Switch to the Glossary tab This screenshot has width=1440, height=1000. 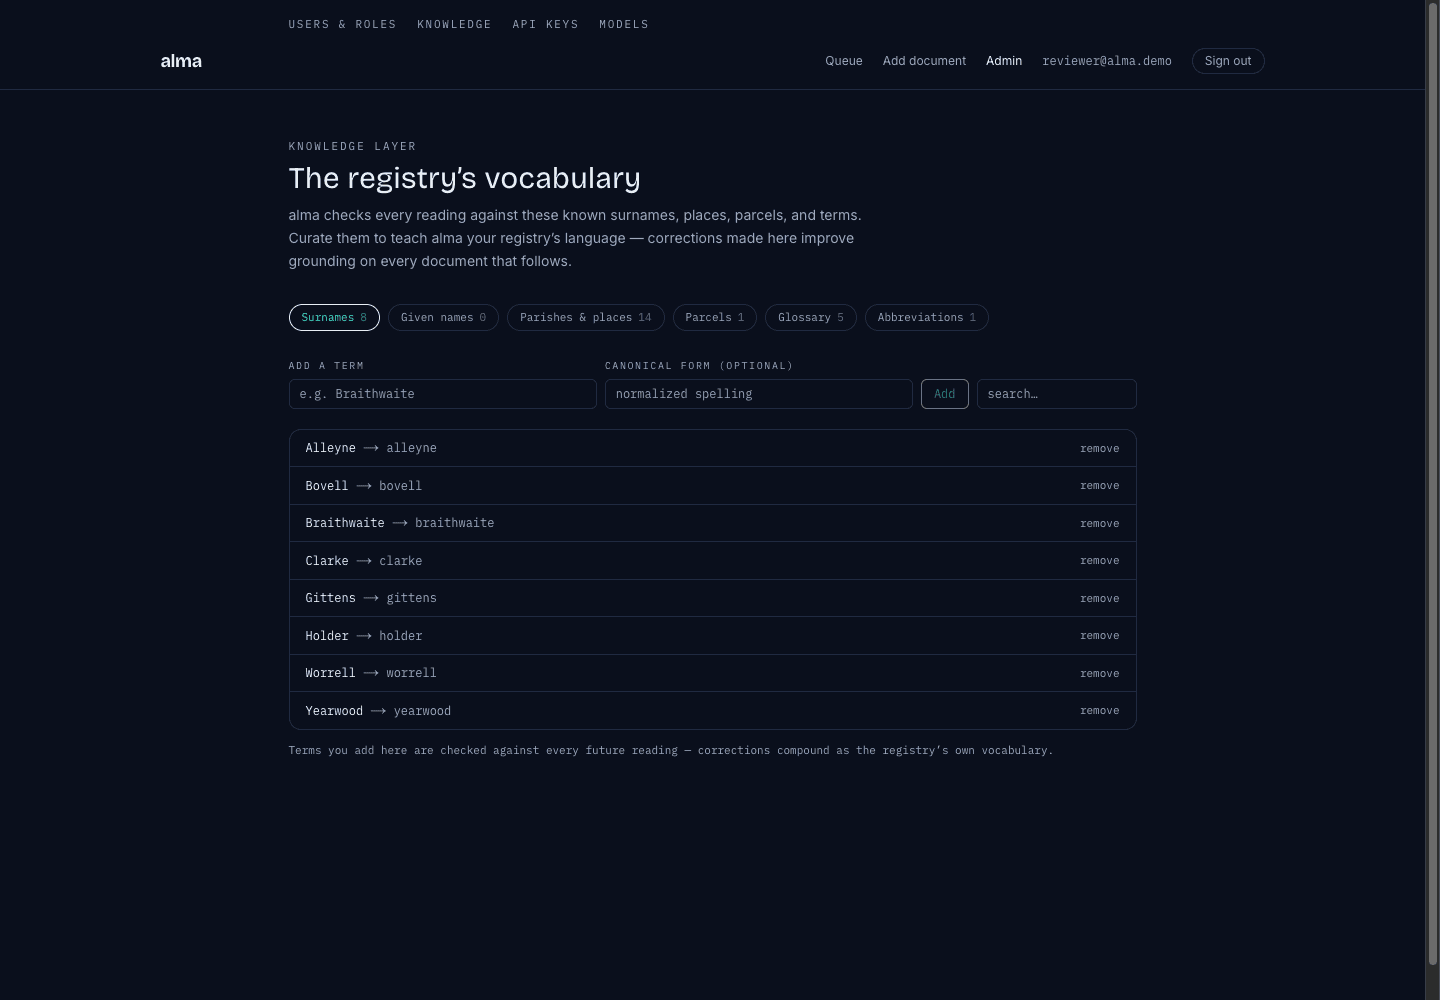click(811, 317)
